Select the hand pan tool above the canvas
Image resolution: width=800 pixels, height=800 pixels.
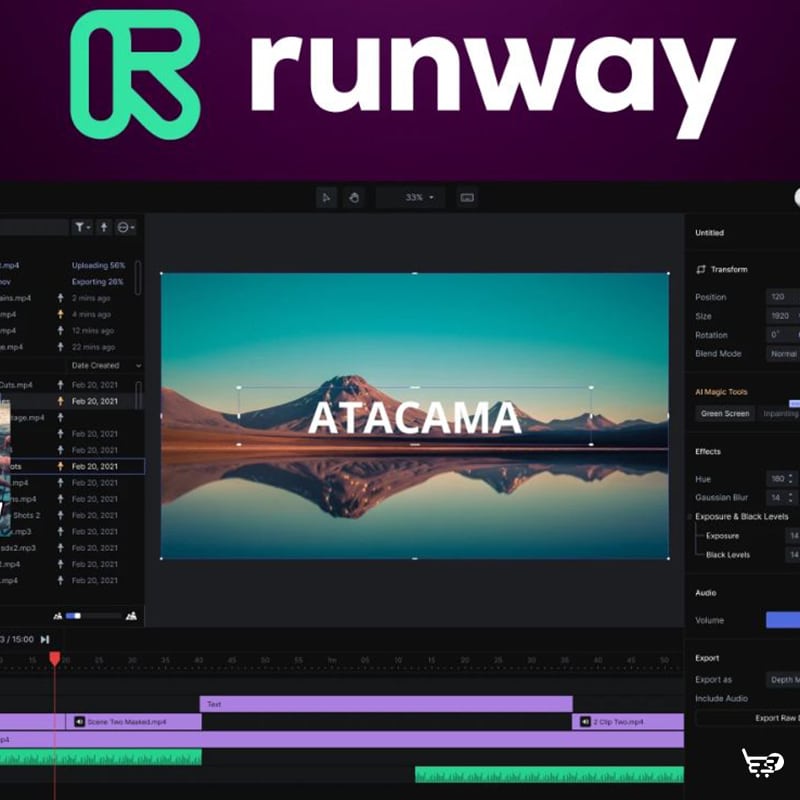(354, 197)
